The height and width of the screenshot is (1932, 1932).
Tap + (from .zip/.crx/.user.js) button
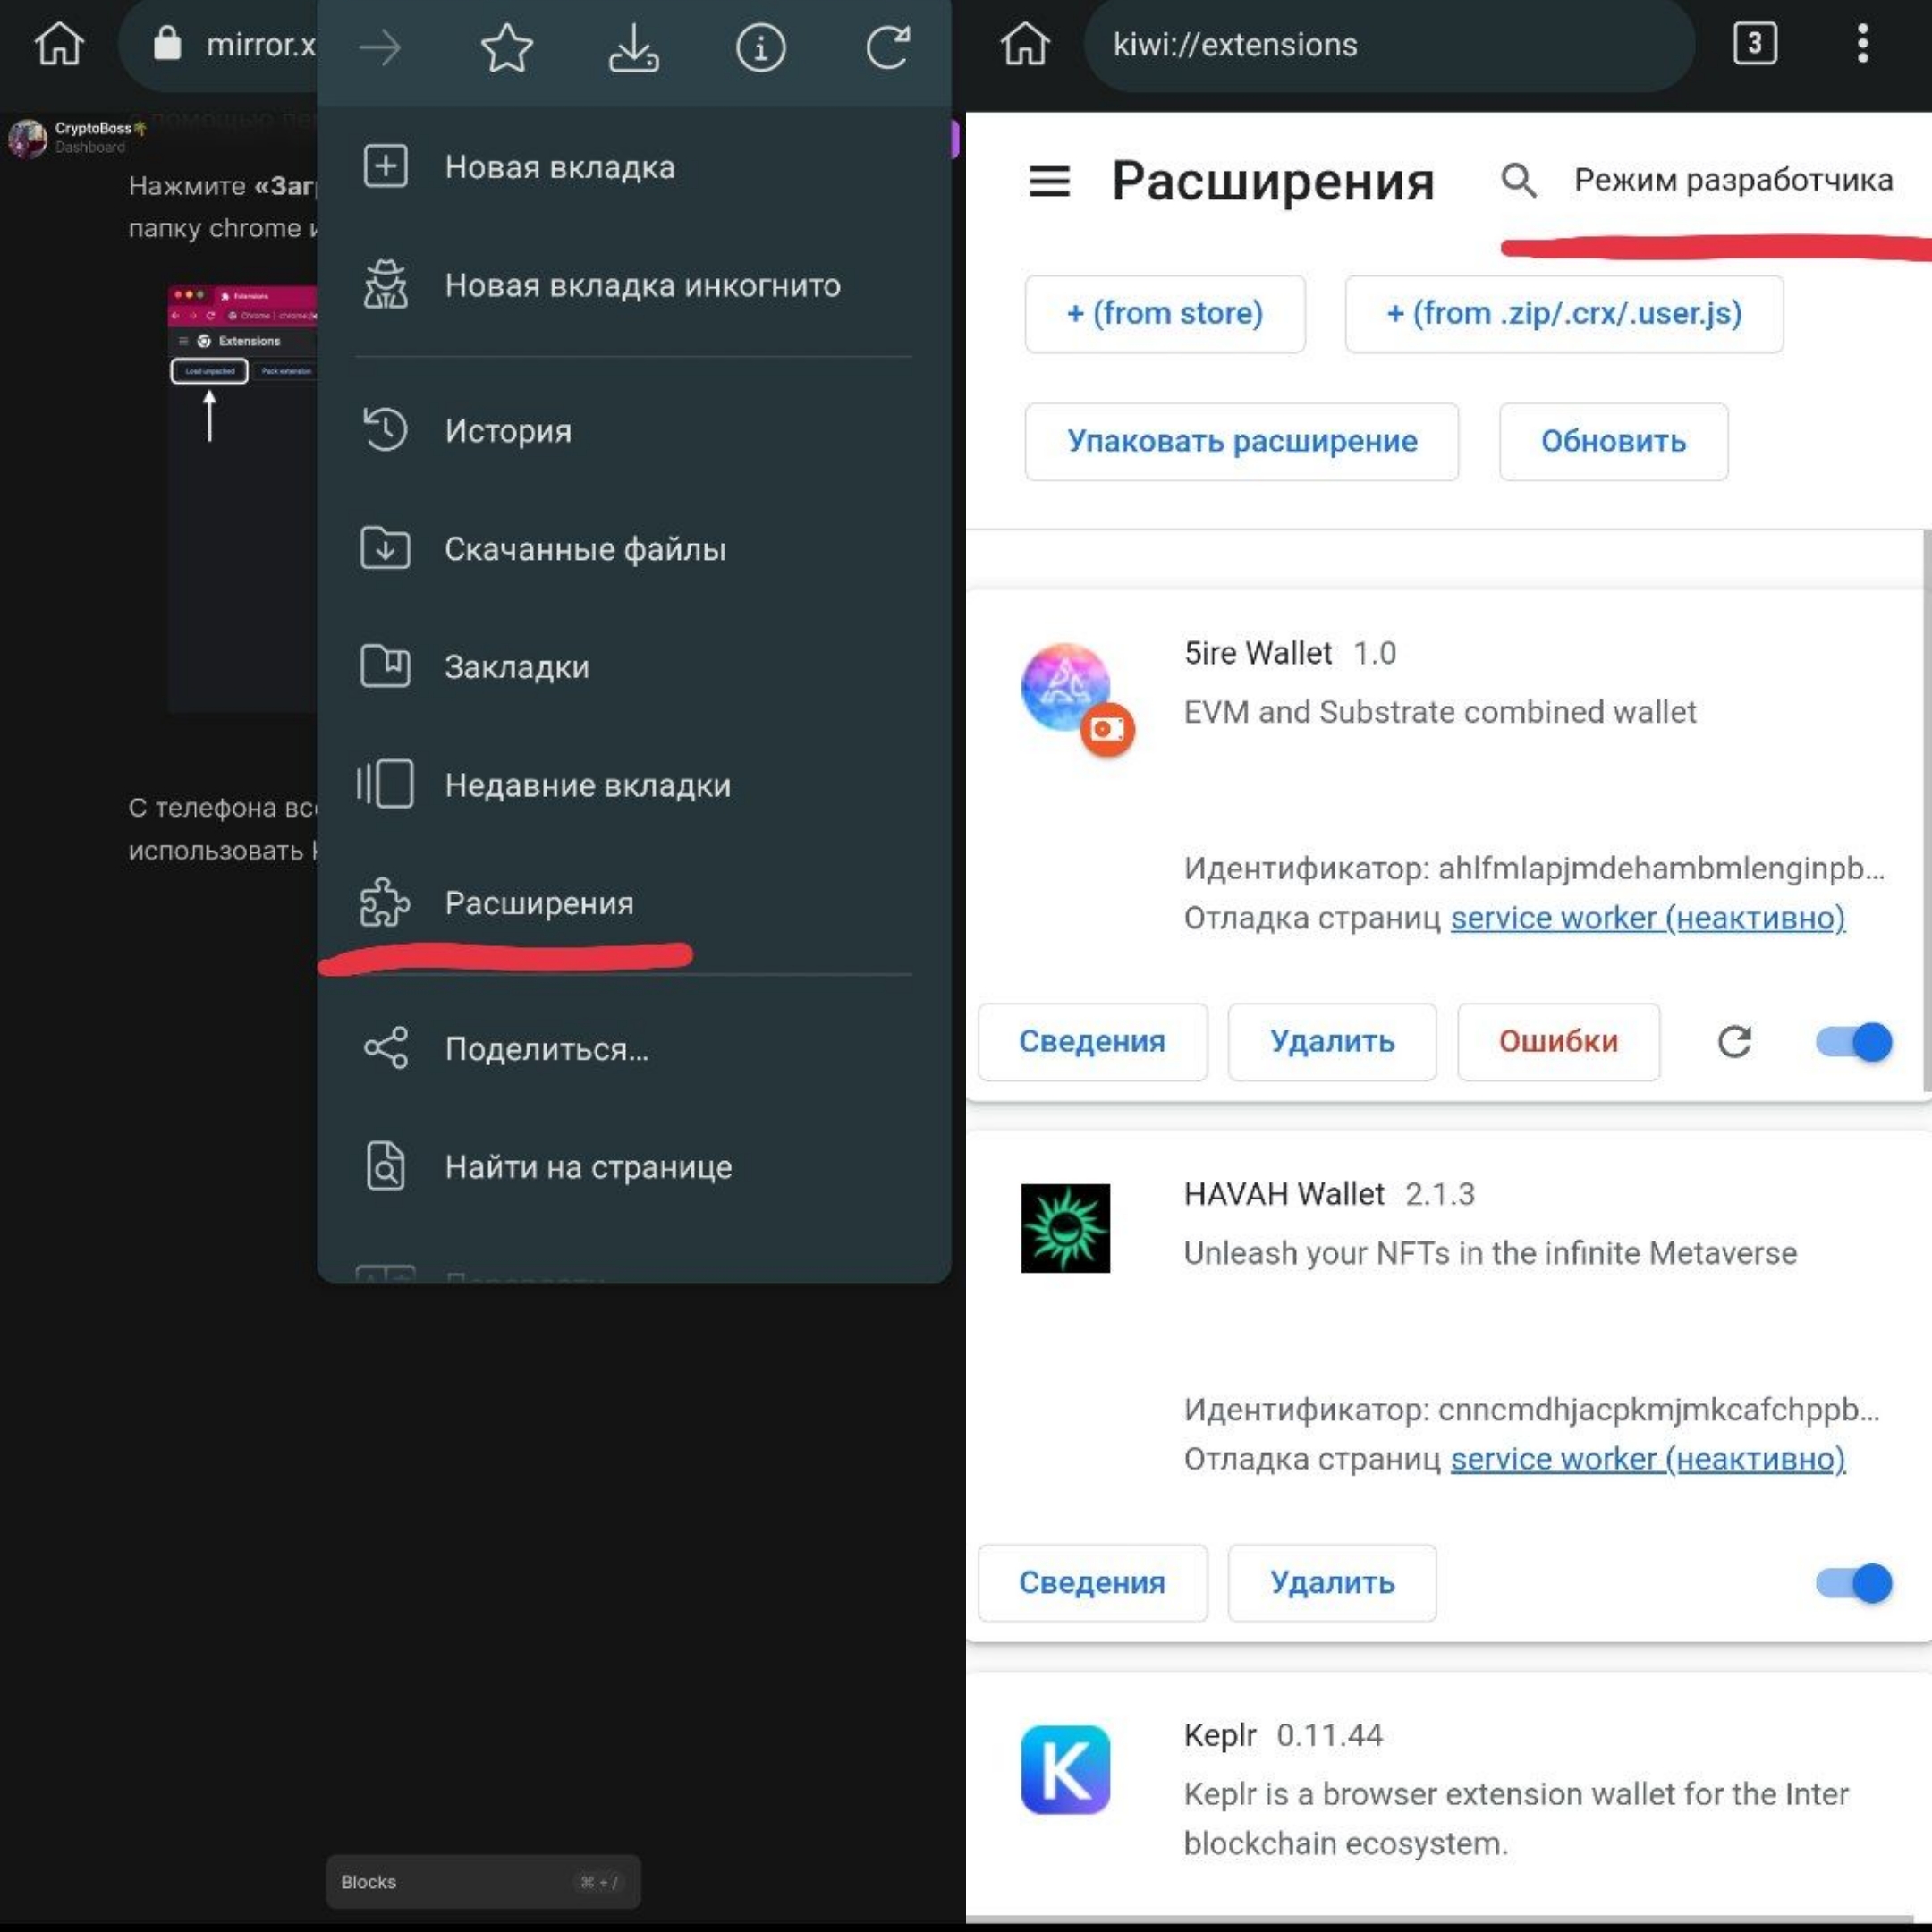1564,314
